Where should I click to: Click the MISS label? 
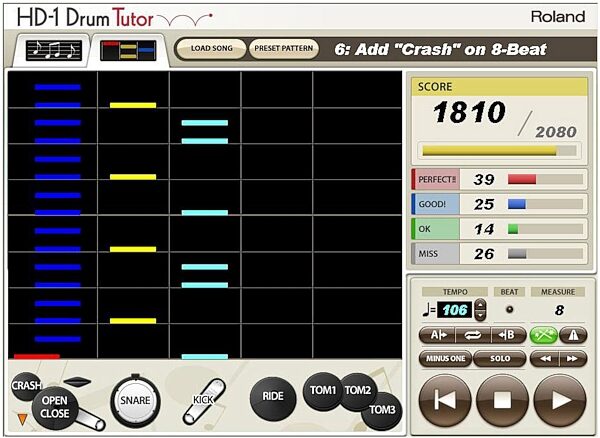point(428,254)
